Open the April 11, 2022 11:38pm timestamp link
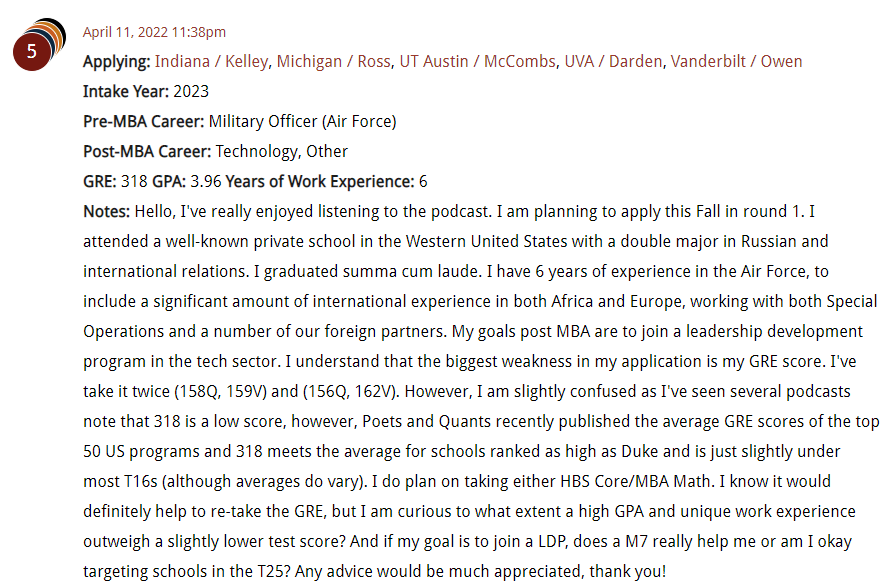Viewport: 887px width, 587px height. coord(154,32)
